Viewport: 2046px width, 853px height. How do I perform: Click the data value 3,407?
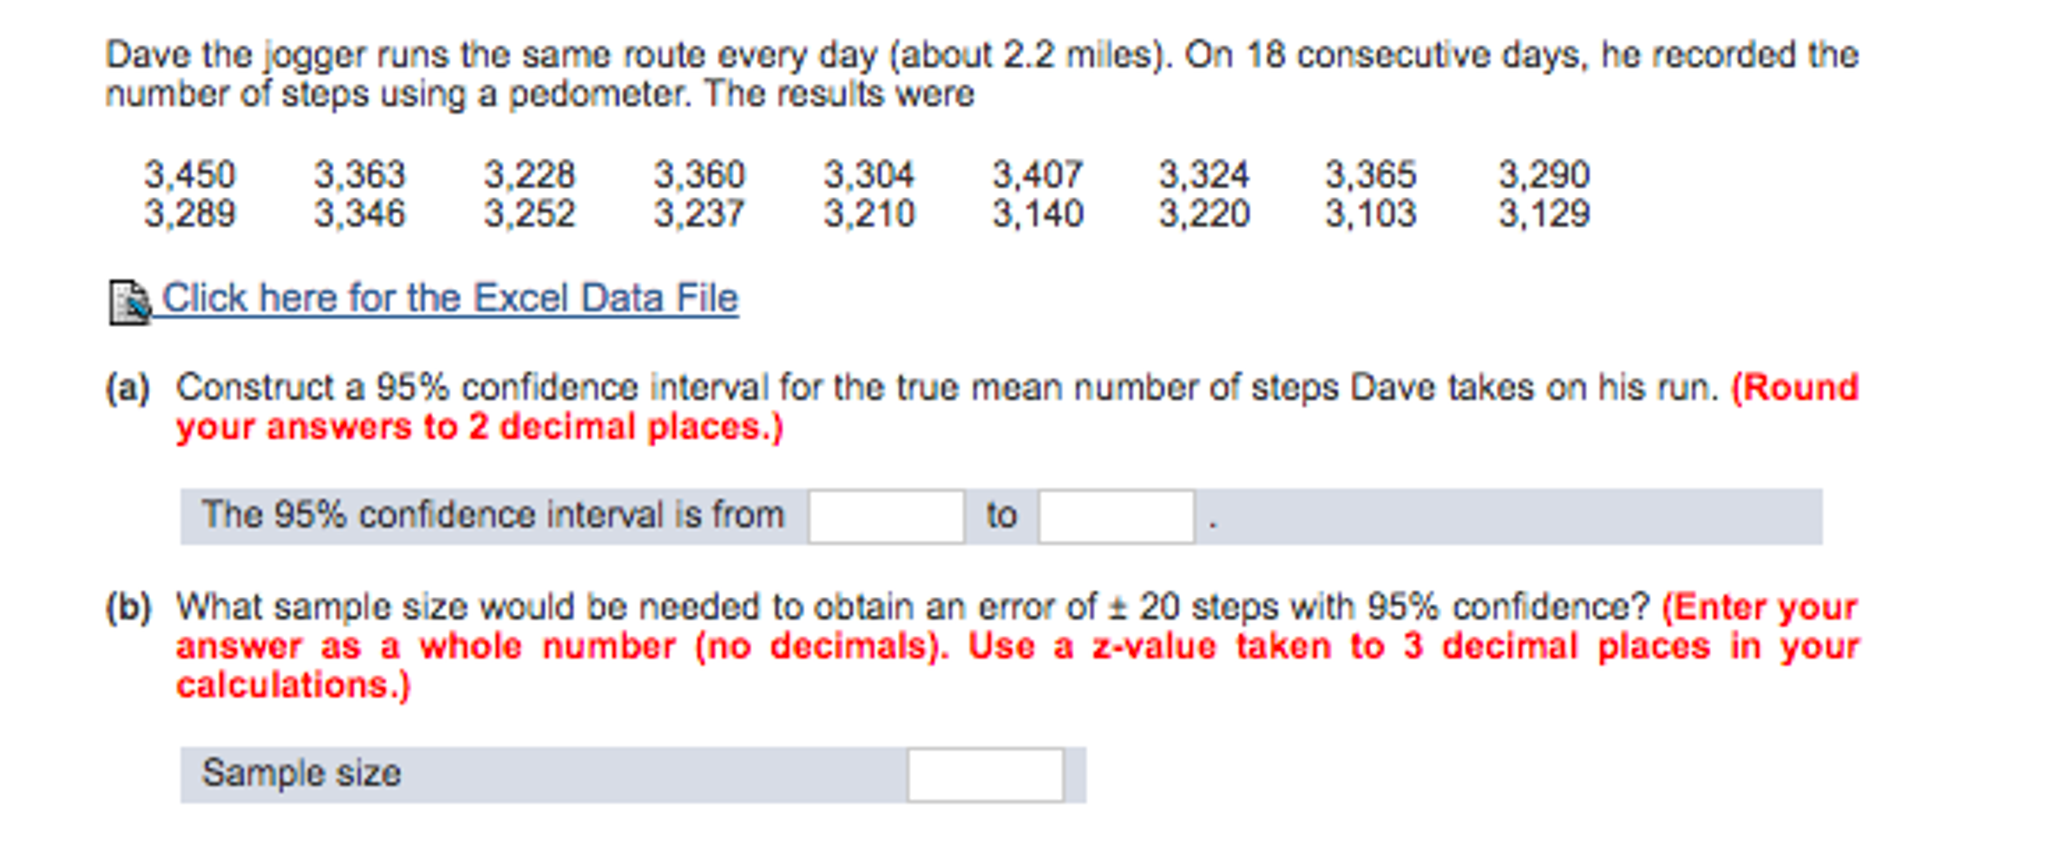[1037, 175]
